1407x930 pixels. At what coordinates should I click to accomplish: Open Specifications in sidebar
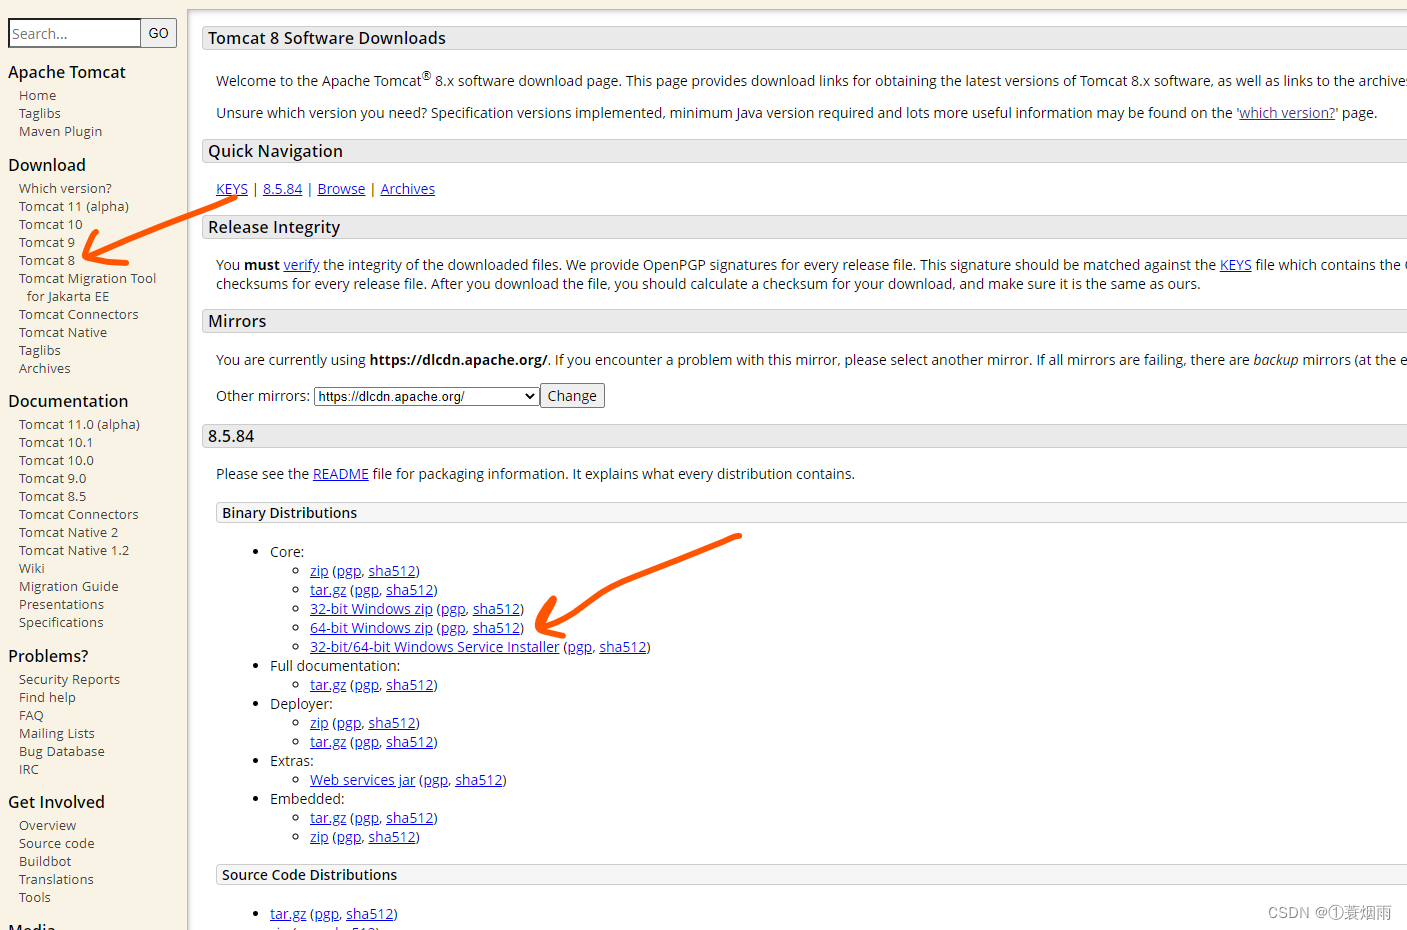[61, 623]
